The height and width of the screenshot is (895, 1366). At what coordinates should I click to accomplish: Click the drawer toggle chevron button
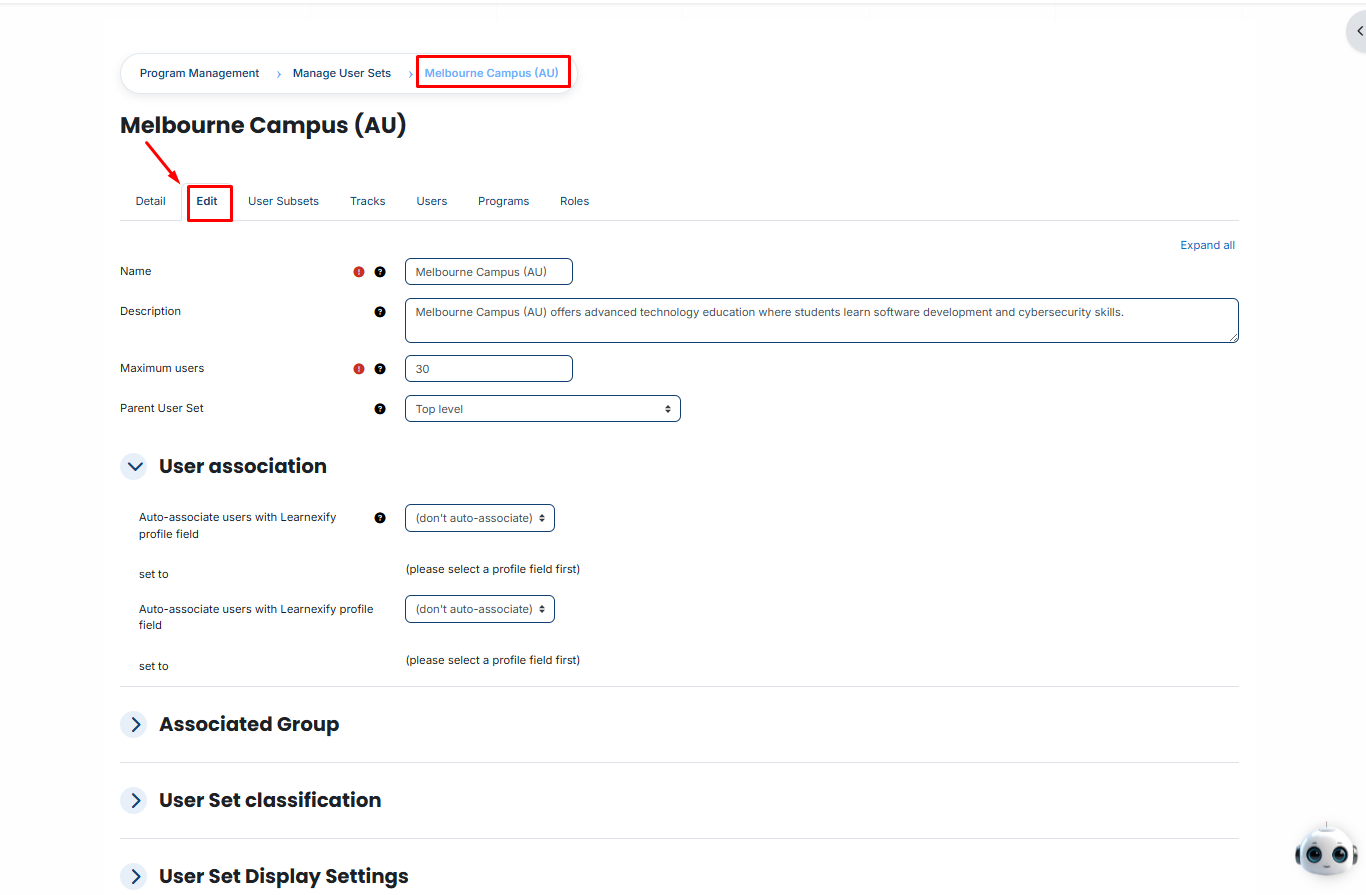(x=1357, y=31)
